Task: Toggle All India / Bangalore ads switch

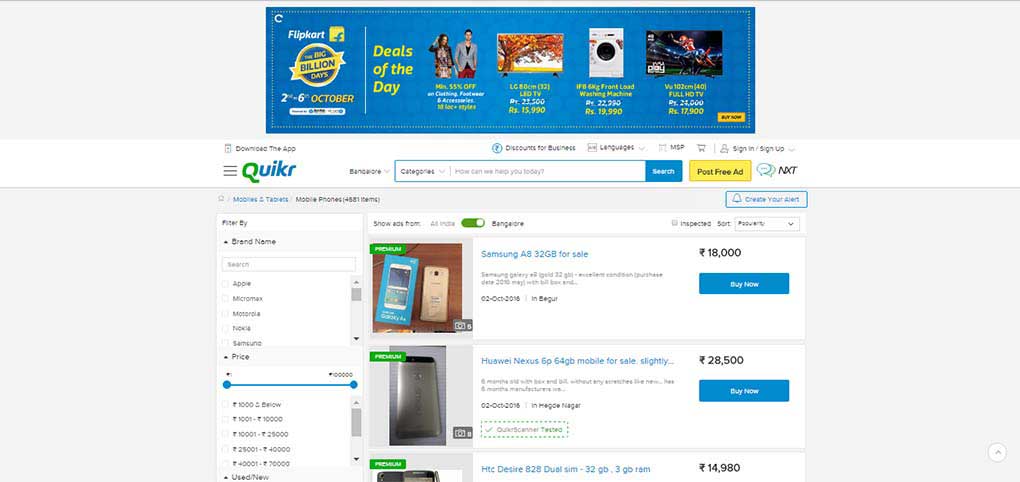Action: (473, 223)
